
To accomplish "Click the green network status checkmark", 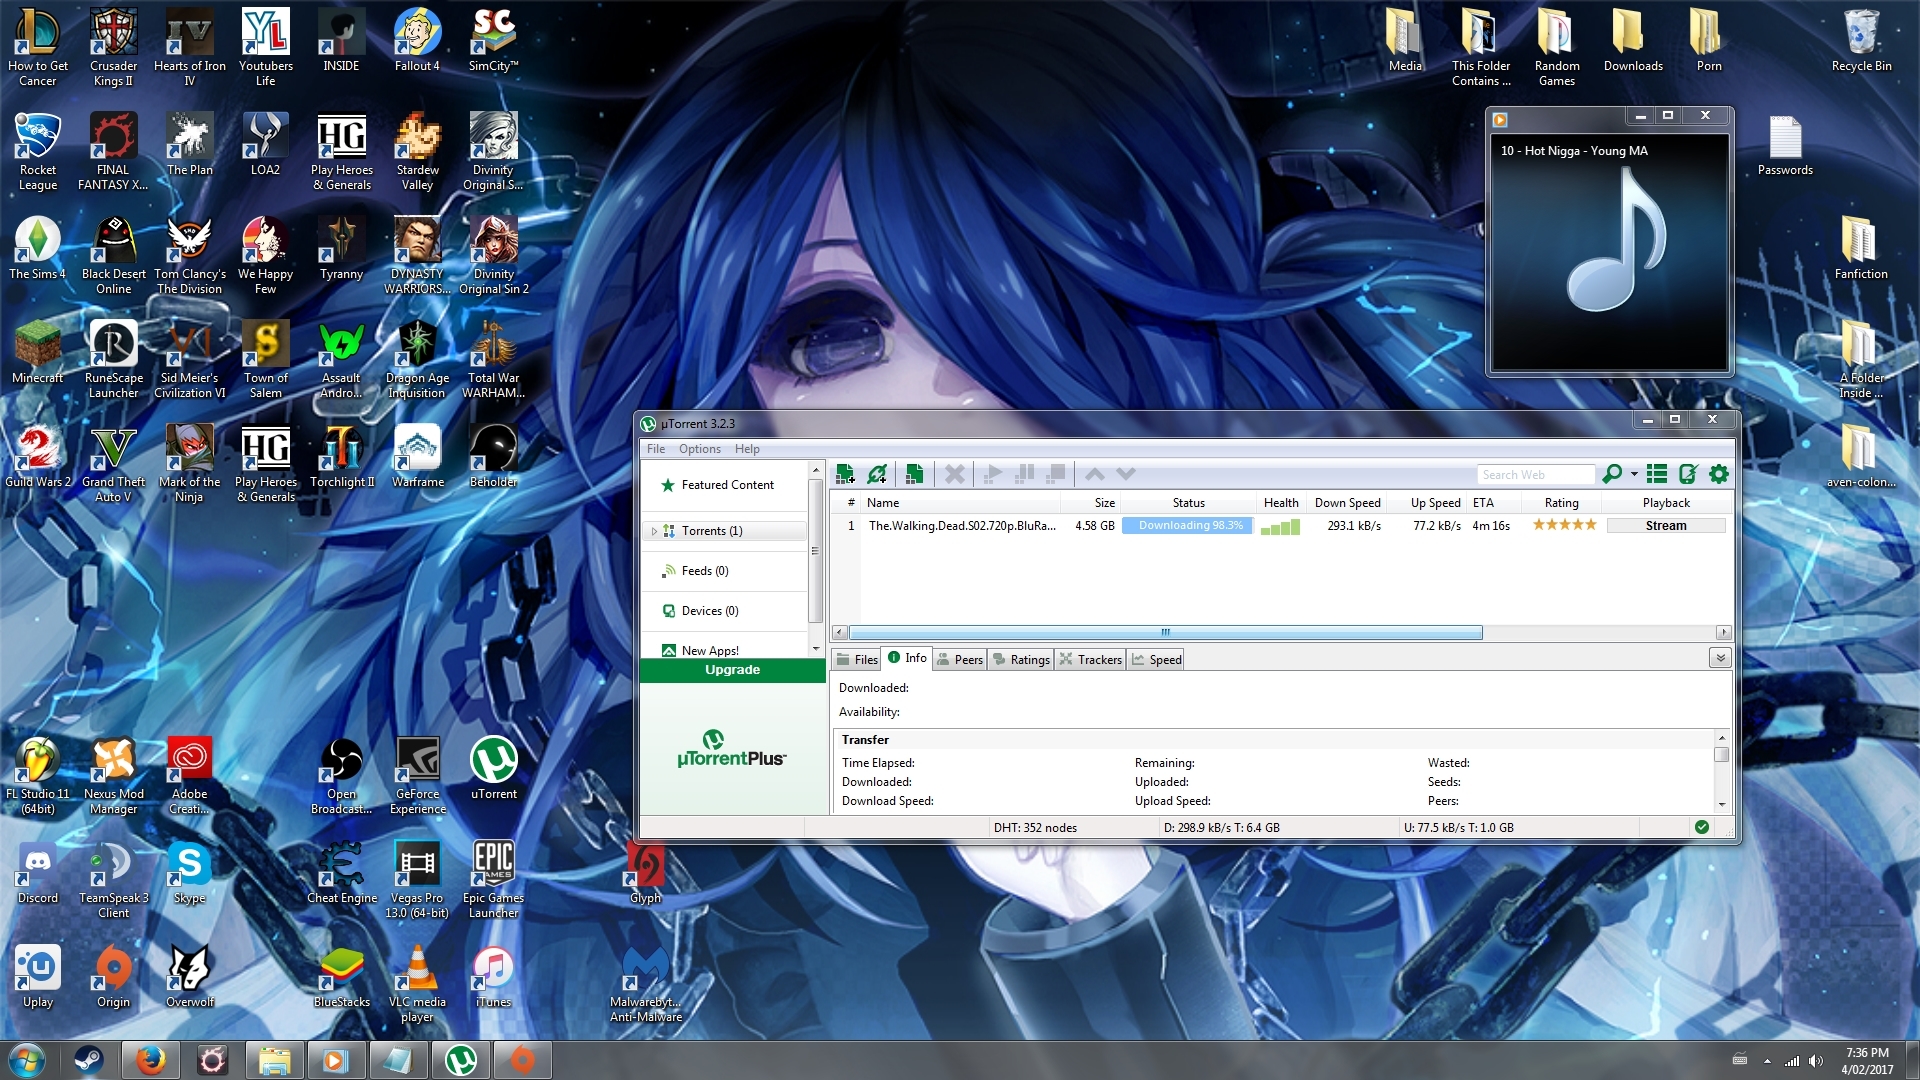I will 1702,827.
